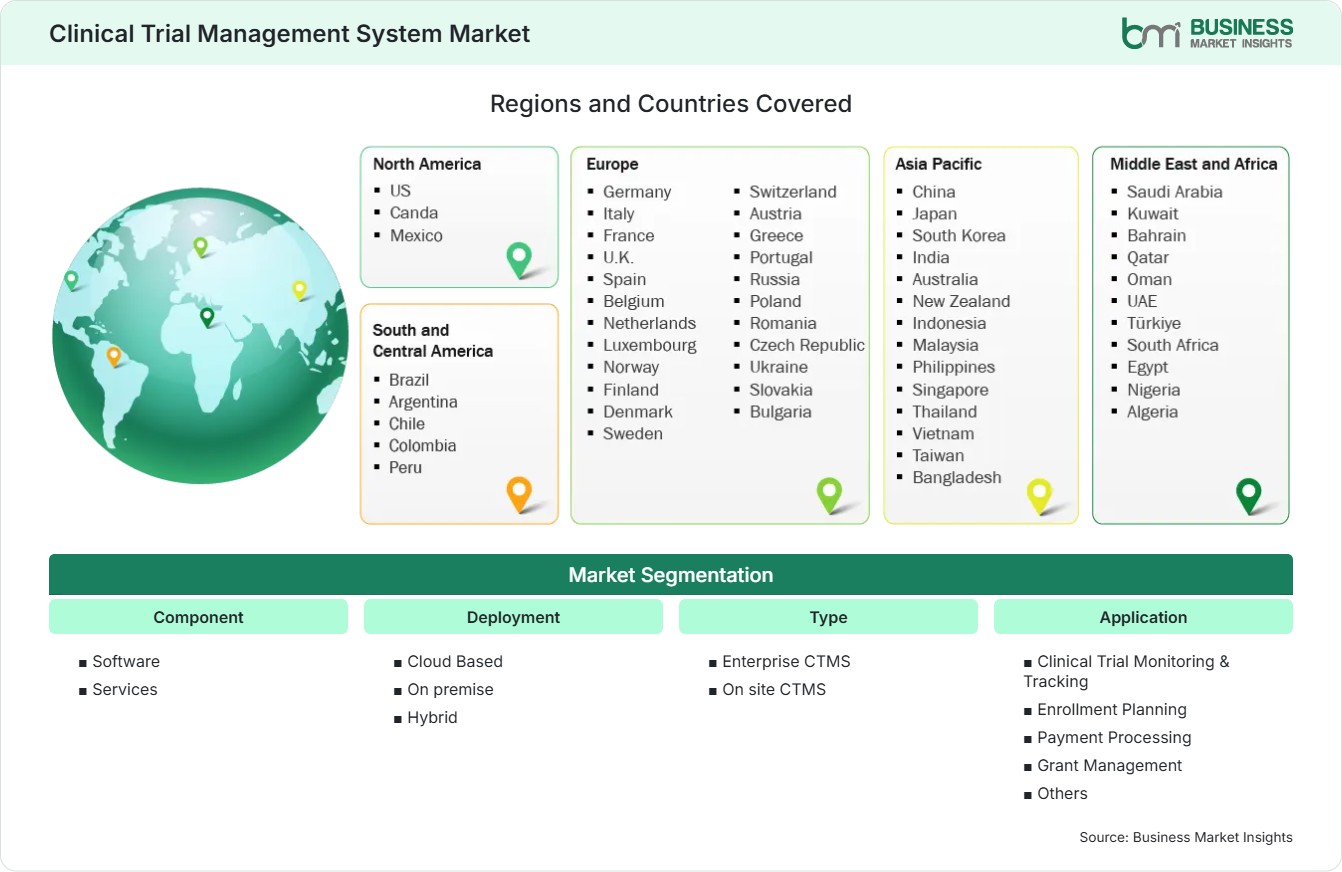Click the Regions and Countries Covered heading
Screen dimensions: 1342x872
[x=671, y=104]
